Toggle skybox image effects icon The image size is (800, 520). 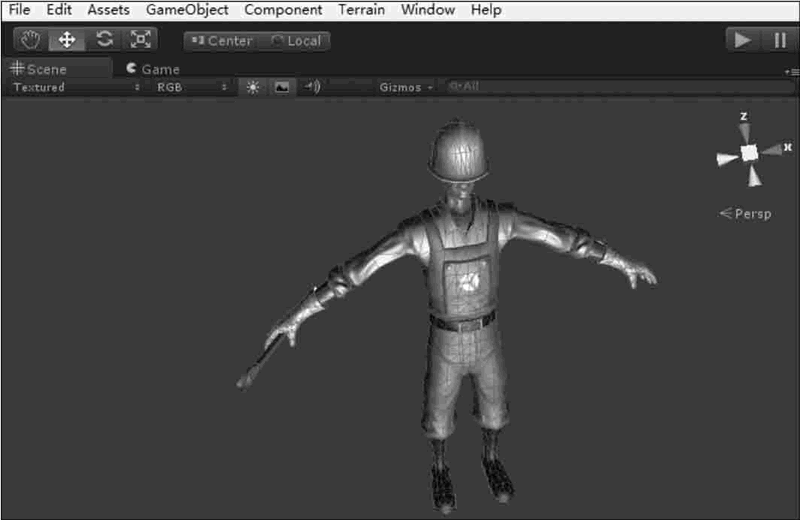click(281, 87)
